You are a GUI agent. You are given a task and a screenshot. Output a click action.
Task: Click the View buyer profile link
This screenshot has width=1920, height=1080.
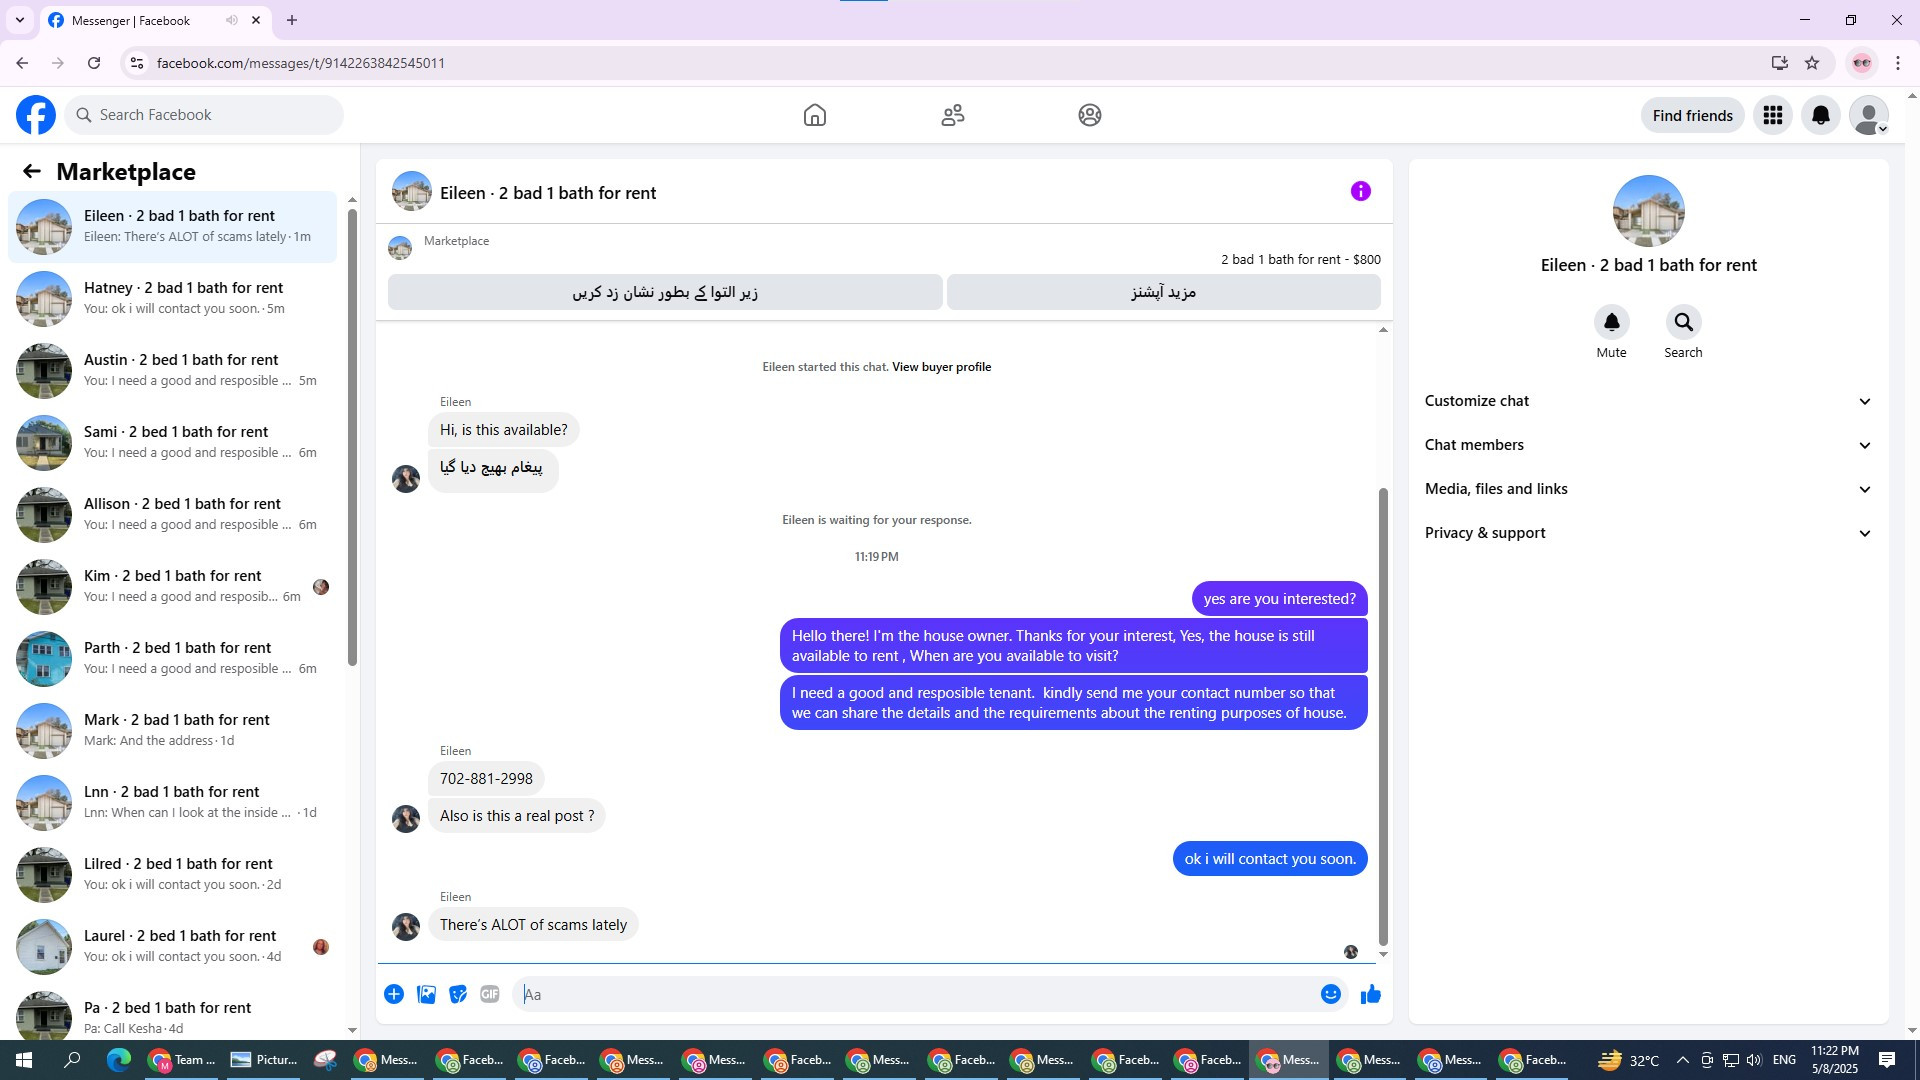[941, 367]
